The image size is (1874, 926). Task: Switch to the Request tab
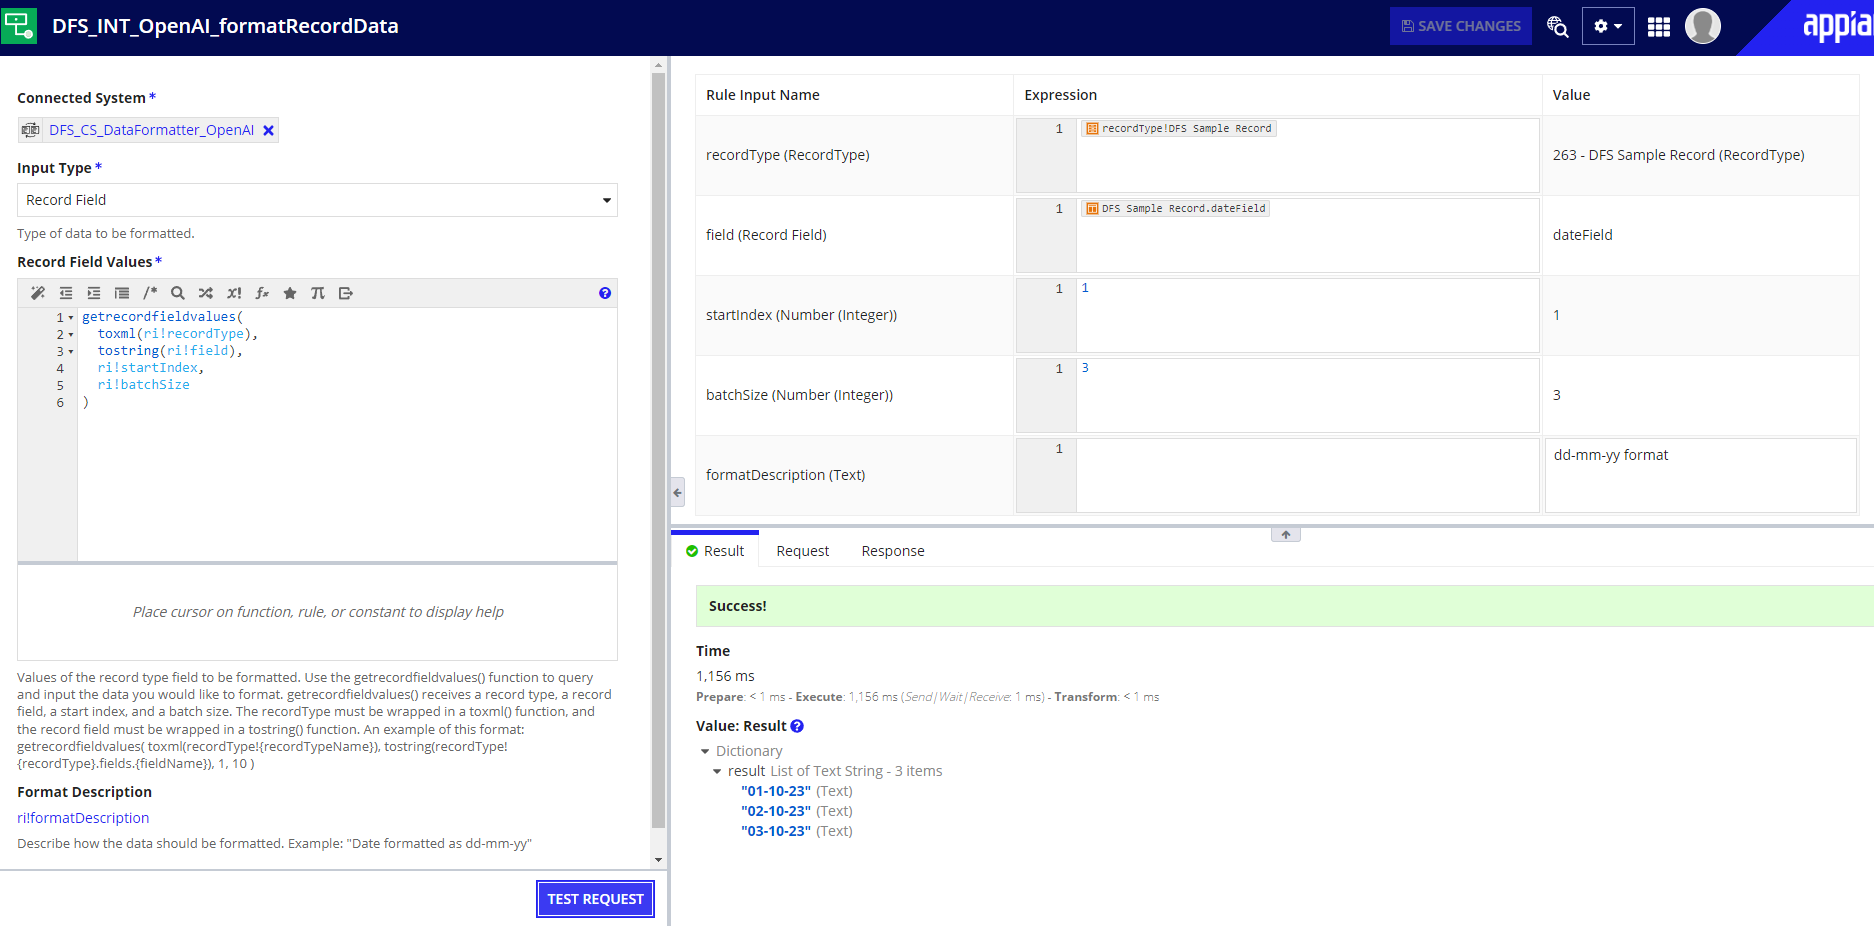(x=803, y=551)
